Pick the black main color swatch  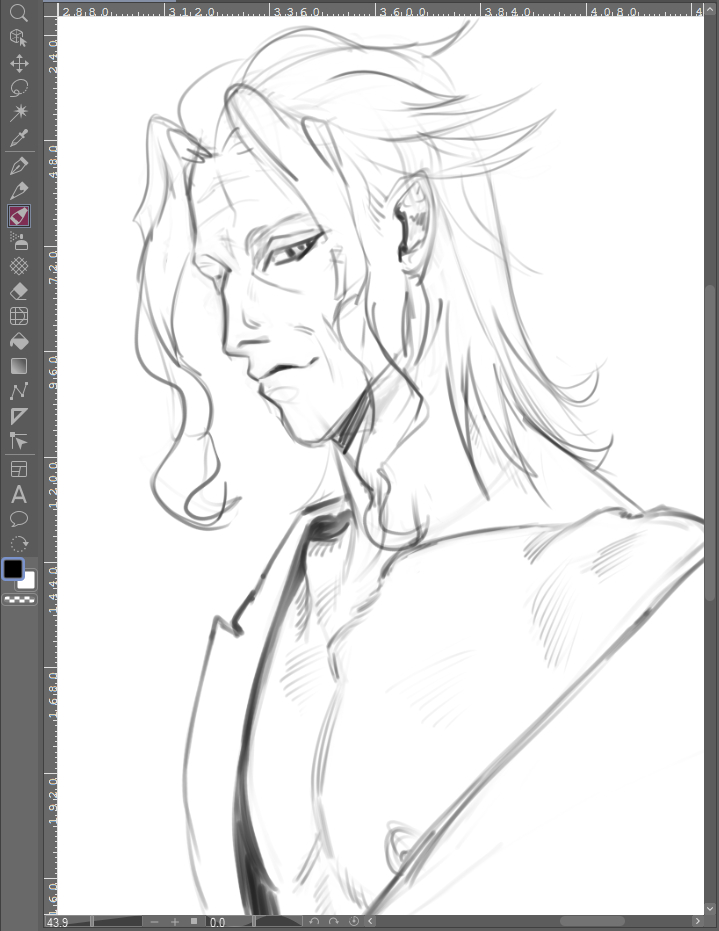[x=13, y=569]
